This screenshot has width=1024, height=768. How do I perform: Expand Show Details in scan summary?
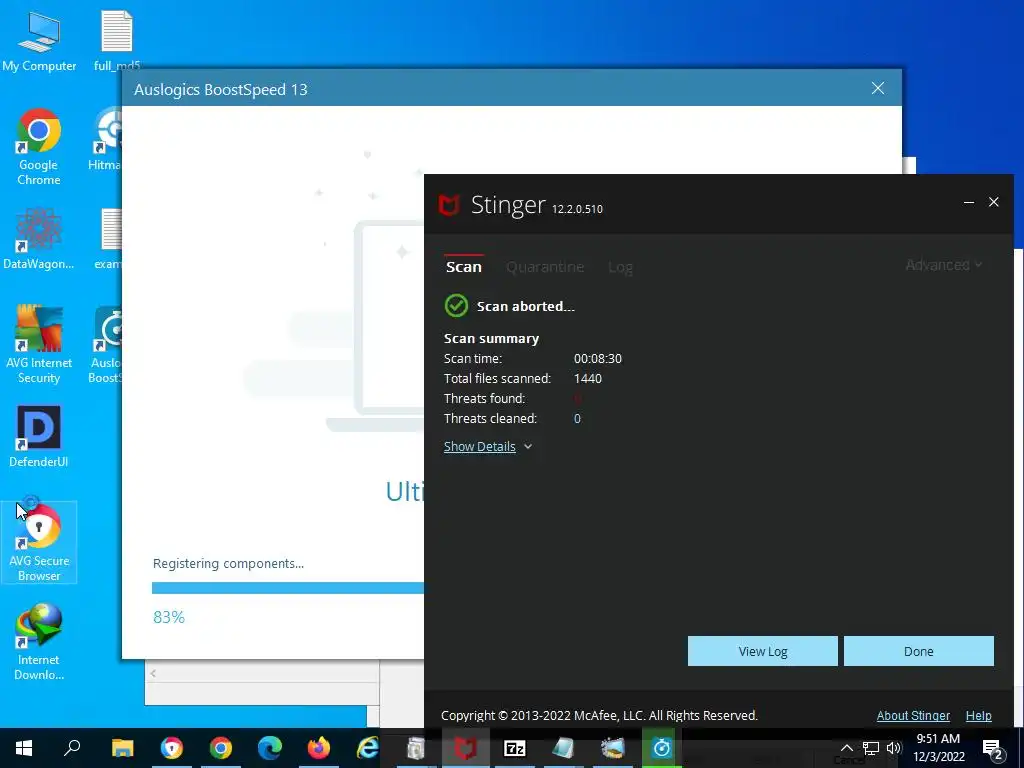[x=488, y=447]
